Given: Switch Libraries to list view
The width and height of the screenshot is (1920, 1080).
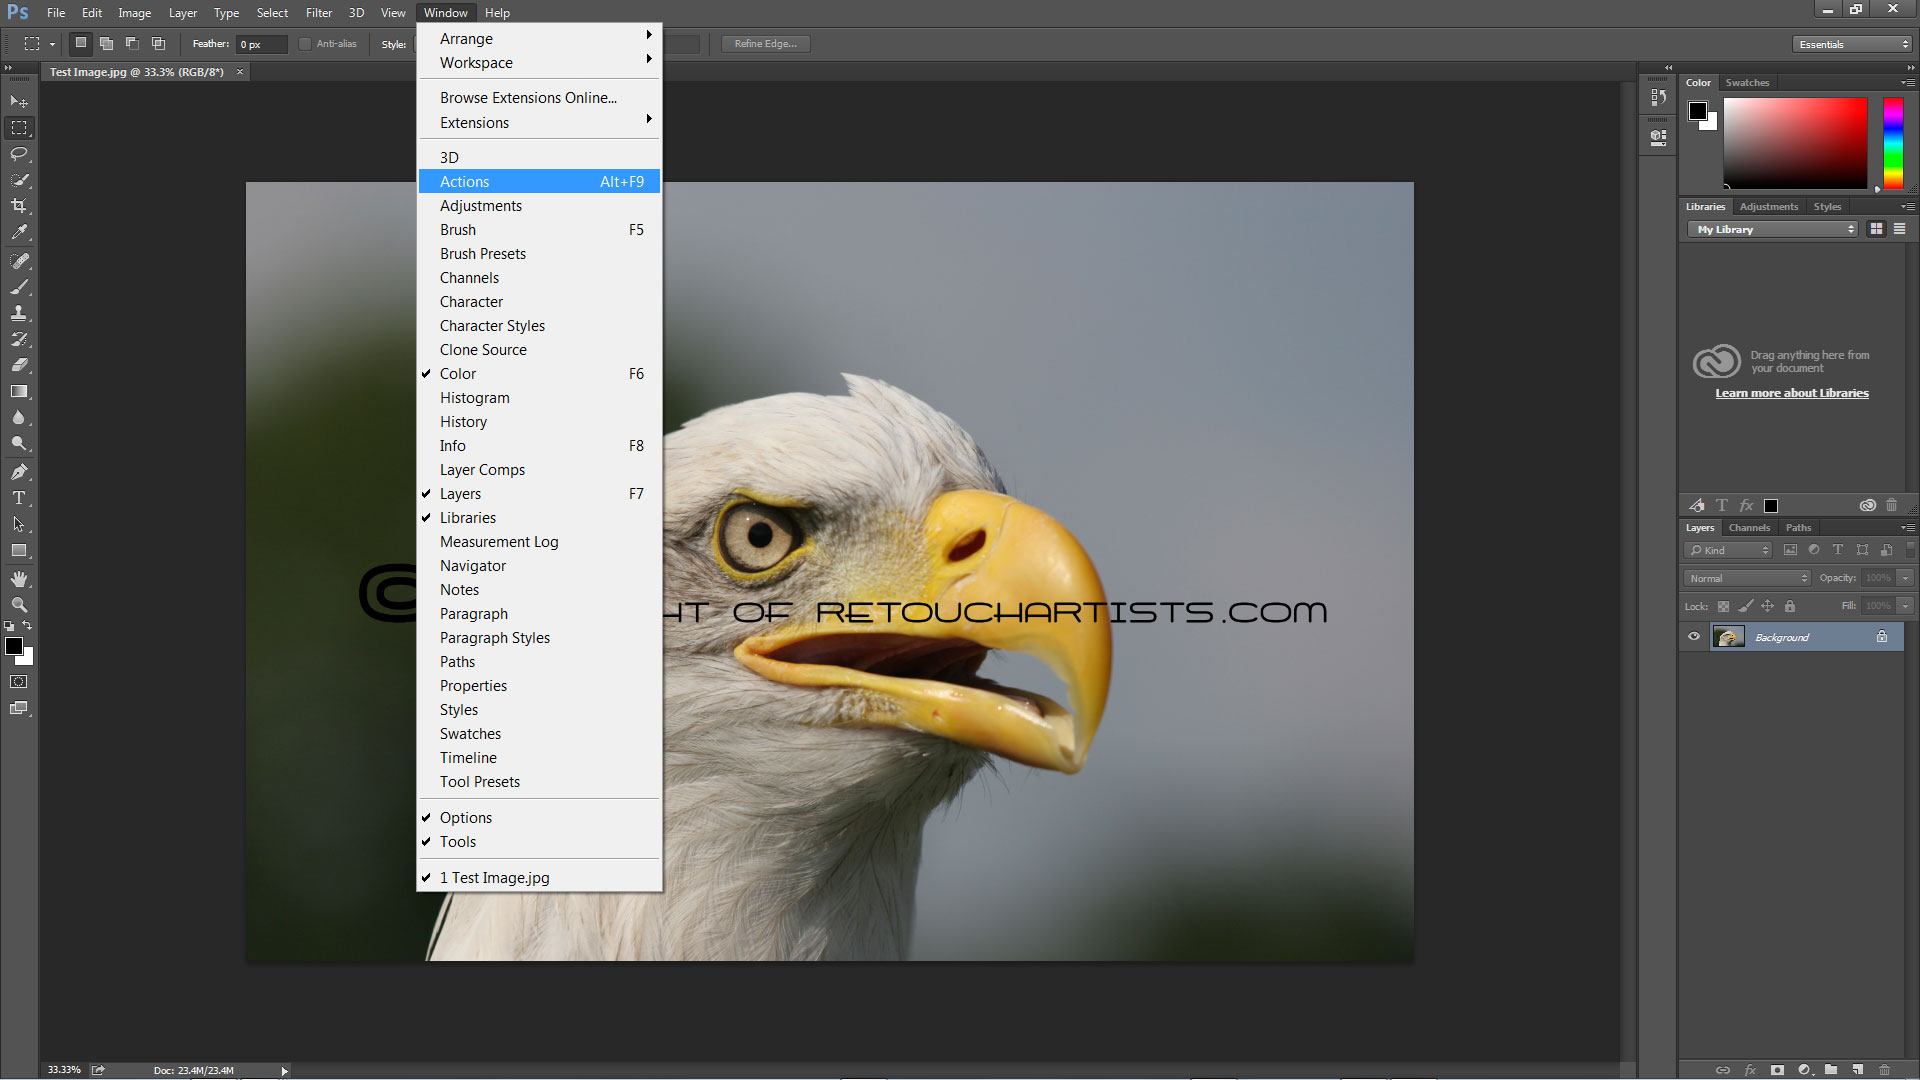Looking at the screenshot, I should point(1899,229).
